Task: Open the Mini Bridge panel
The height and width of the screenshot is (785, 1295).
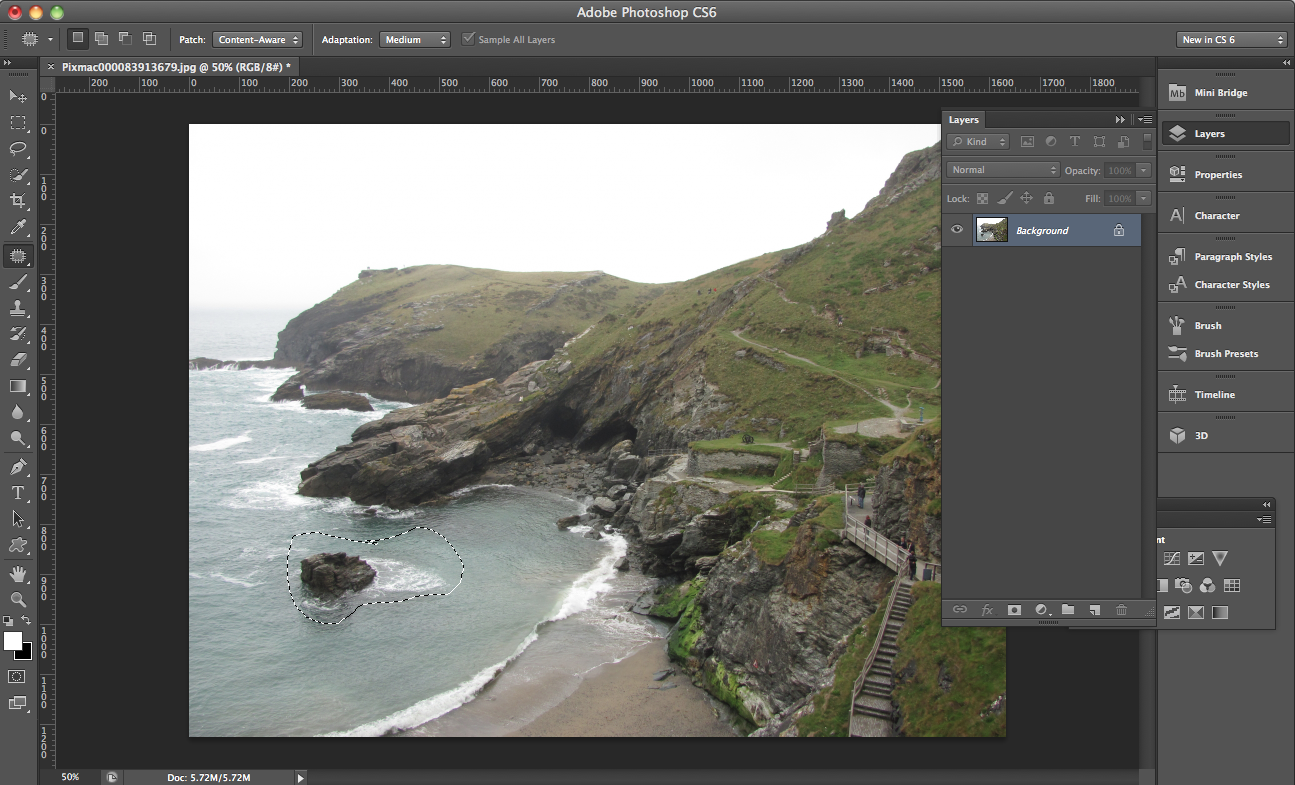Action: 1220,93
